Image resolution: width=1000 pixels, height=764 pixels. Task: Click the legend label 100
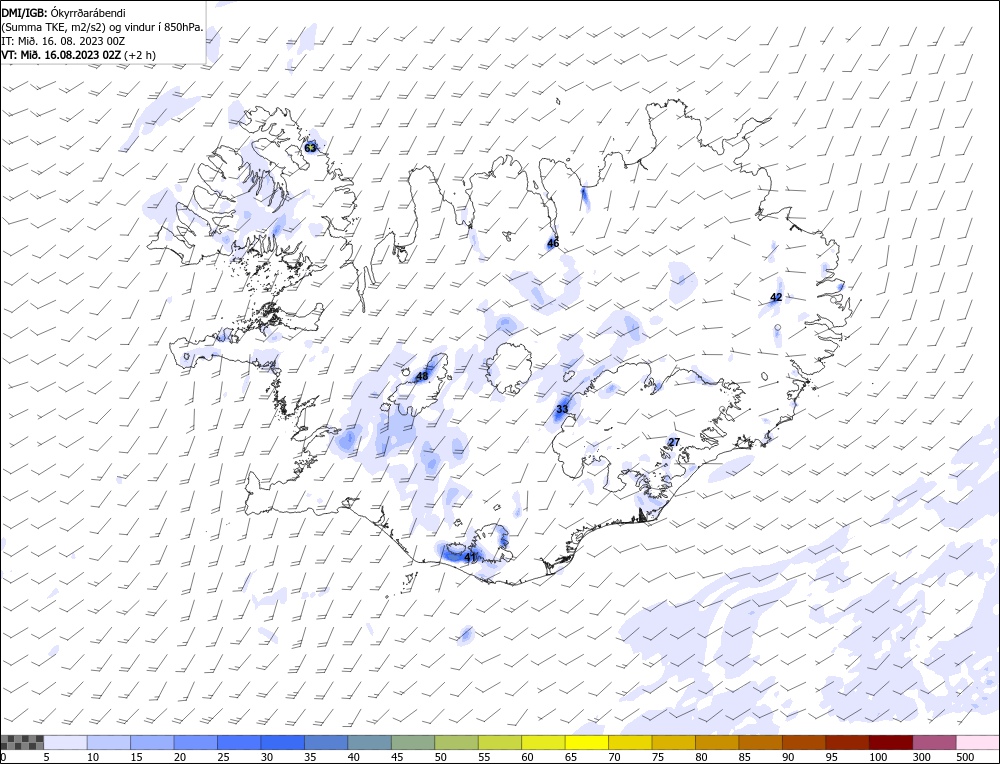878,757
